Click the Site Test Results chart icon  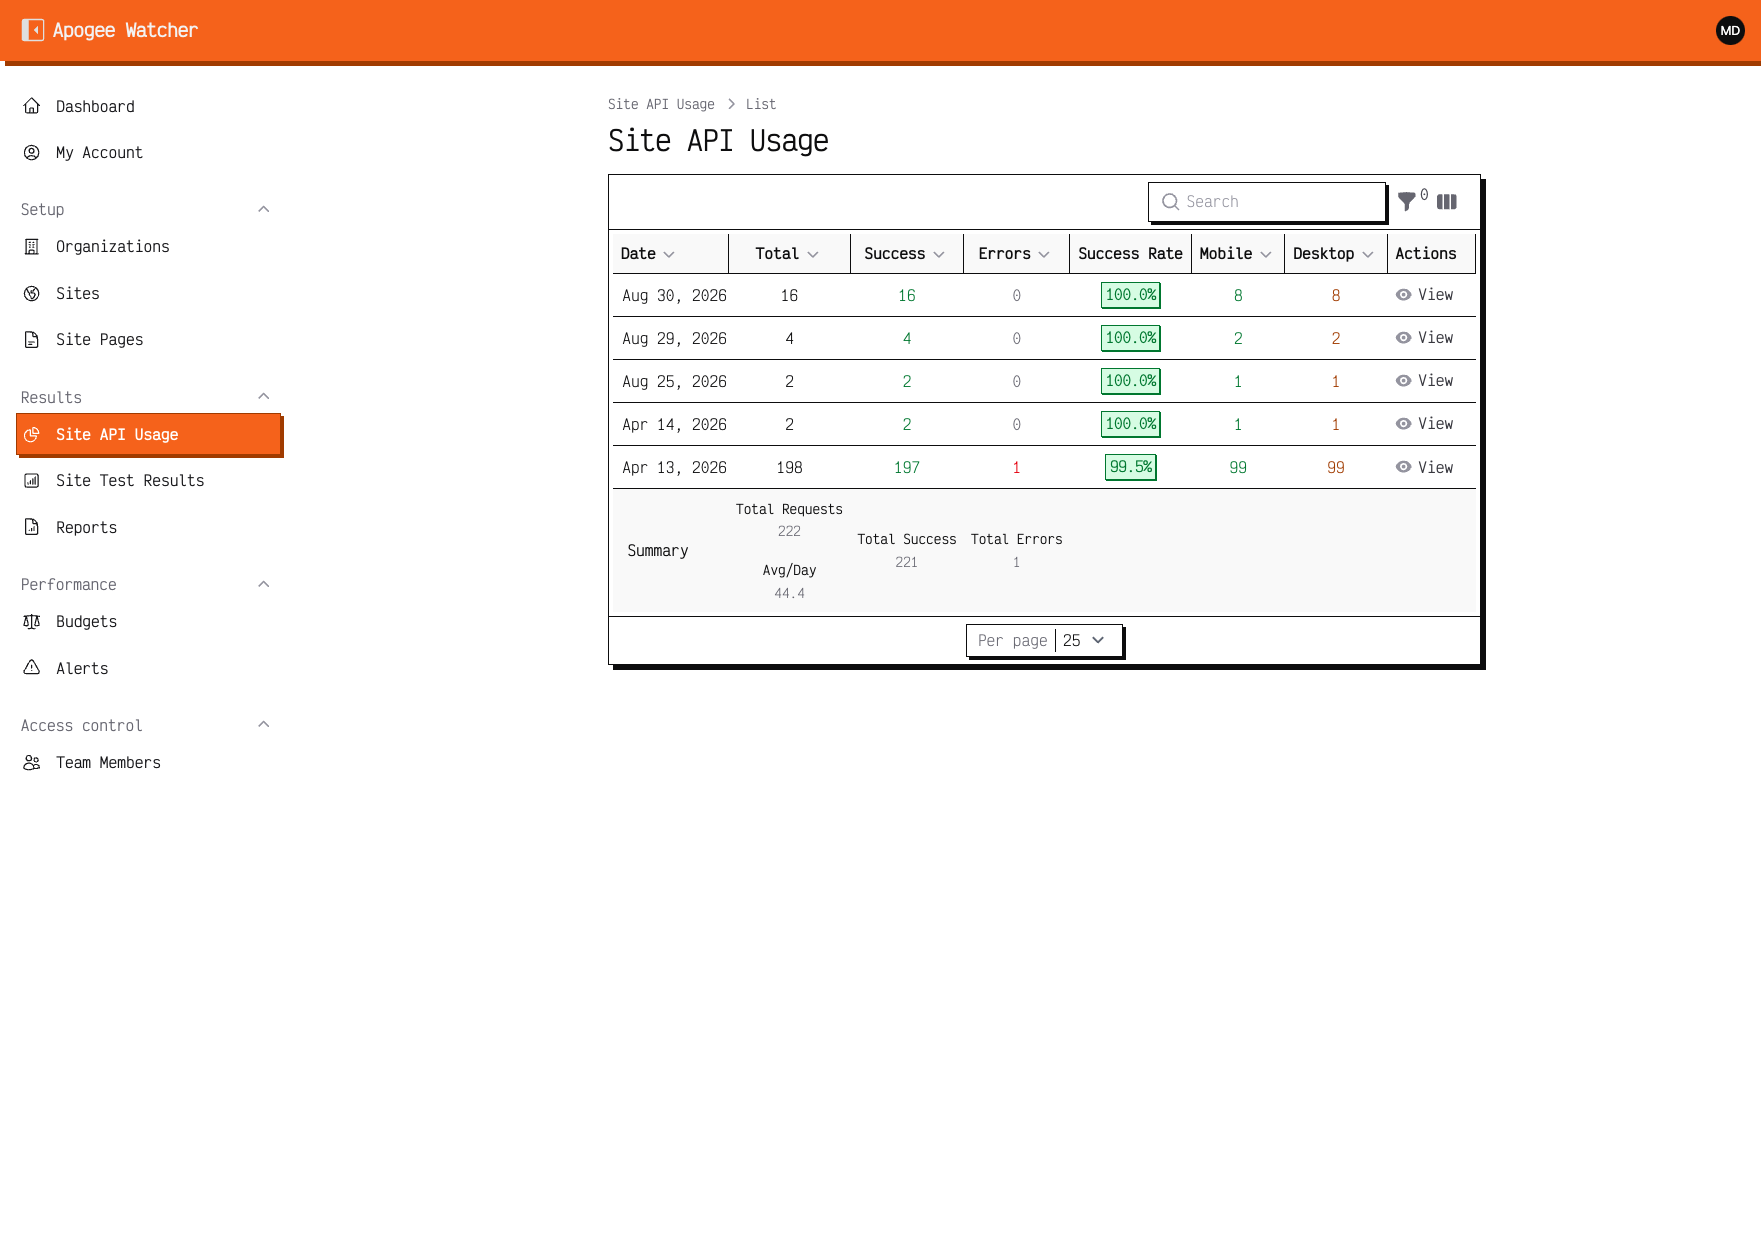point(32,480)
